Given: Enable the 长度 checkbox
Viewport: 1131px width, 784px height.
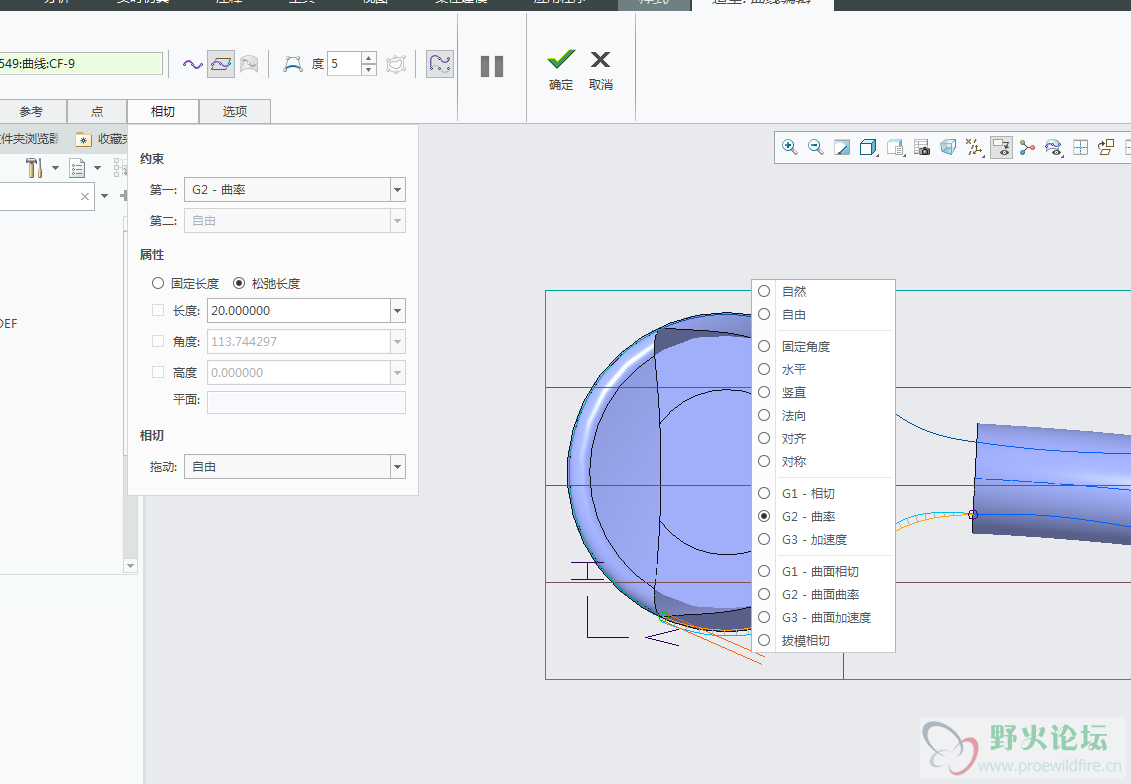Looking at the screenshot, I should [158, 311].
